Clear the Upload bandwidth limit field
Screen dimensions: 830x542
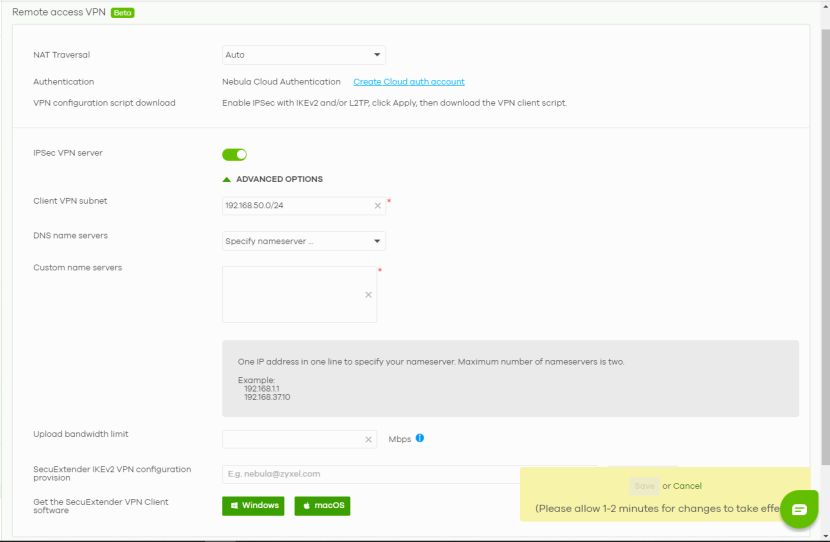point(368,439)
